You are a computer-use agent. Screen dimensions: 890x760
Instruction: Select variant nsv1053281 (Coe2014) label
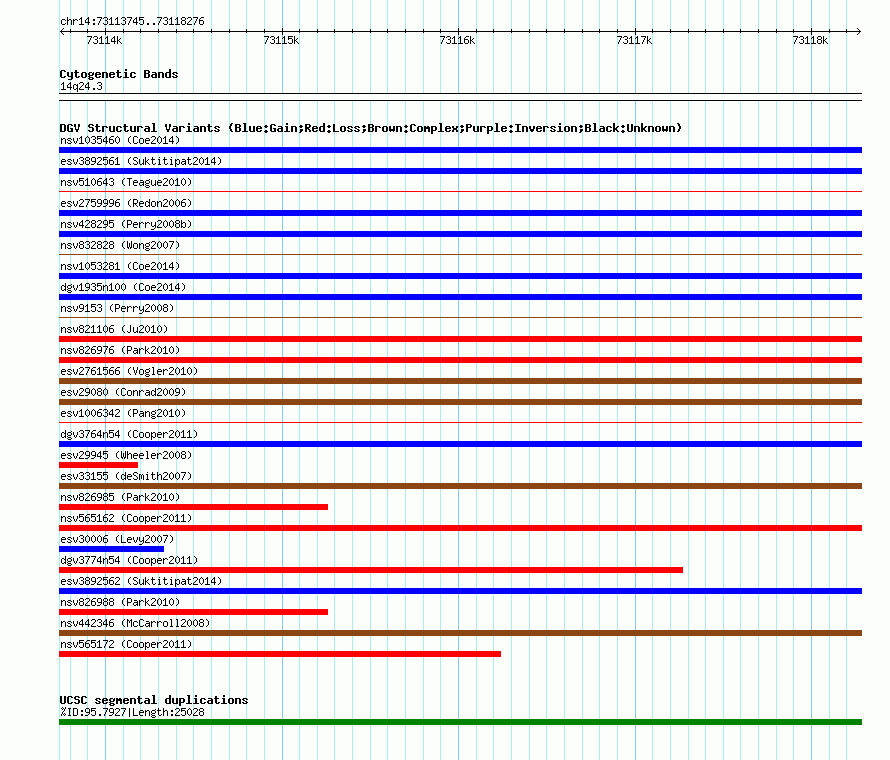120,266
